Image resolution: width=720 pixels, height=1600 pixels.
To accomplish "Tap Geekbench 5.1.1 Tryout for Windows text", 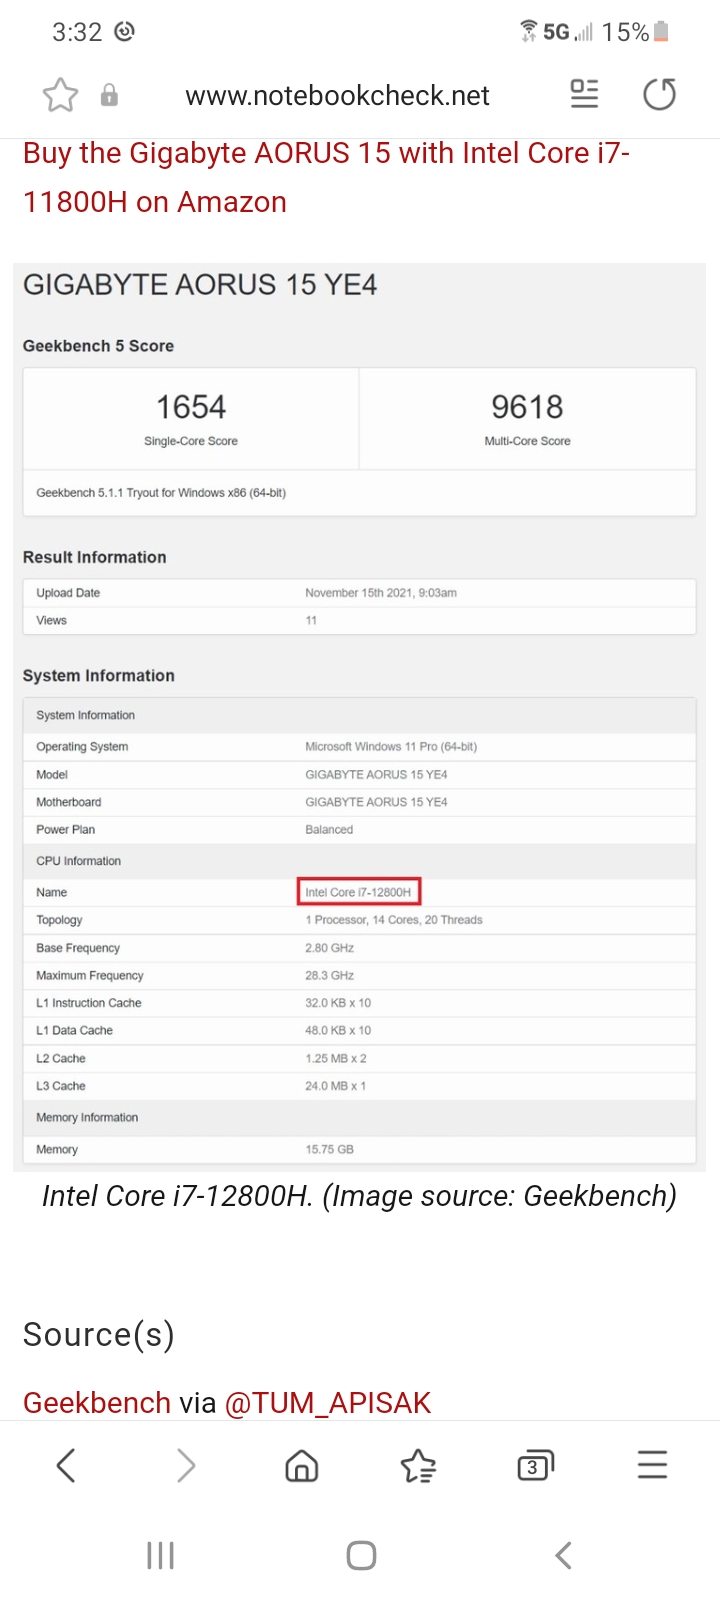I will 161,493.
